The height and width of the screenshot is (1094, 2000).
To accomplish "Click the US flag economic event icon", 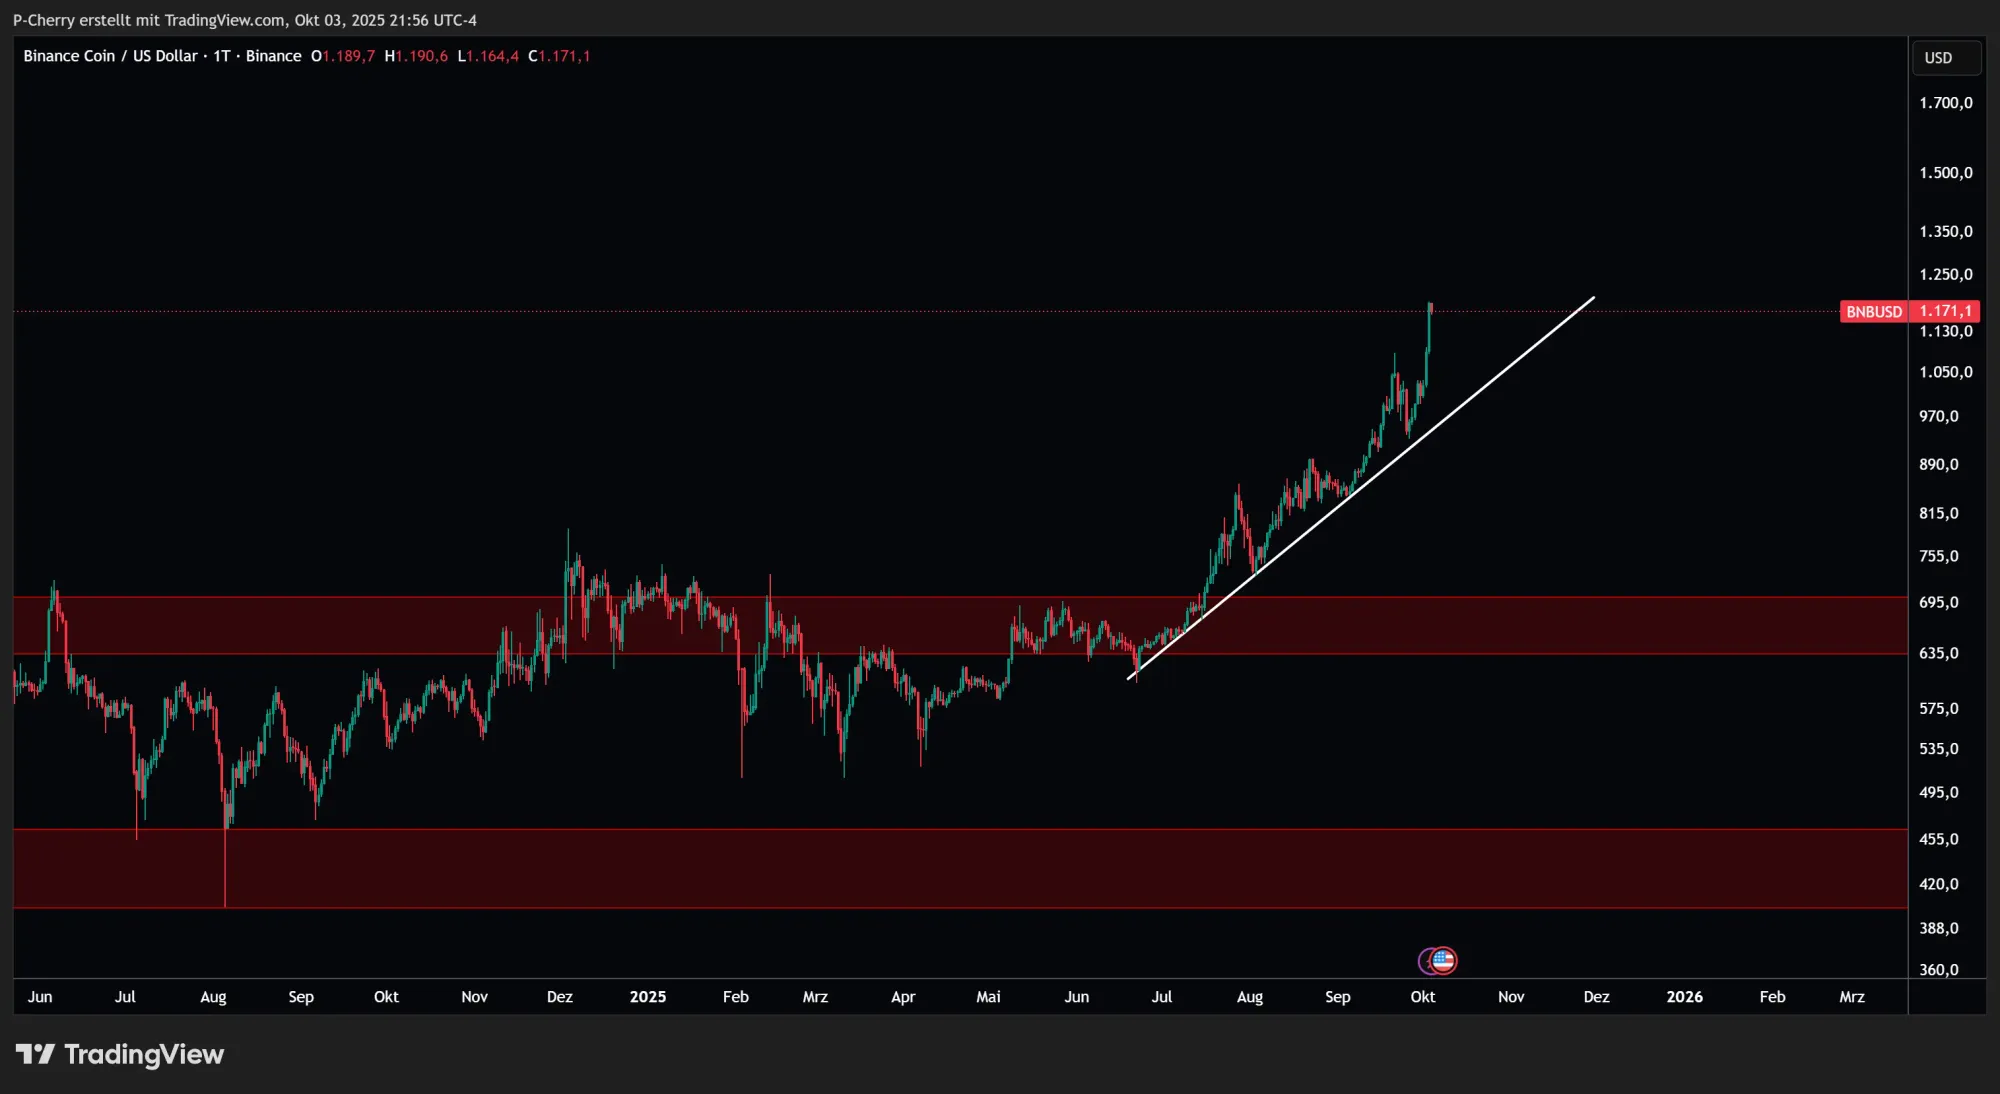I will (x=1444, y=961).
